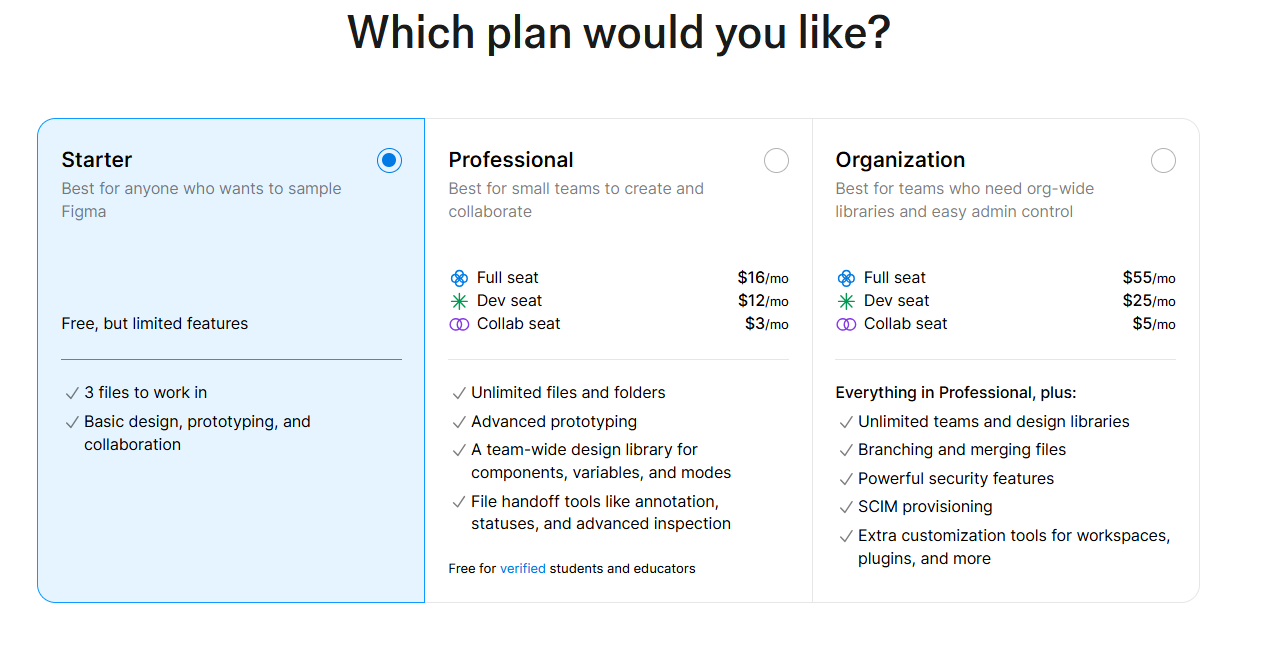Click 'Free, but limited features' text
Screen dimensions: 1262x654
coord(155,324)
